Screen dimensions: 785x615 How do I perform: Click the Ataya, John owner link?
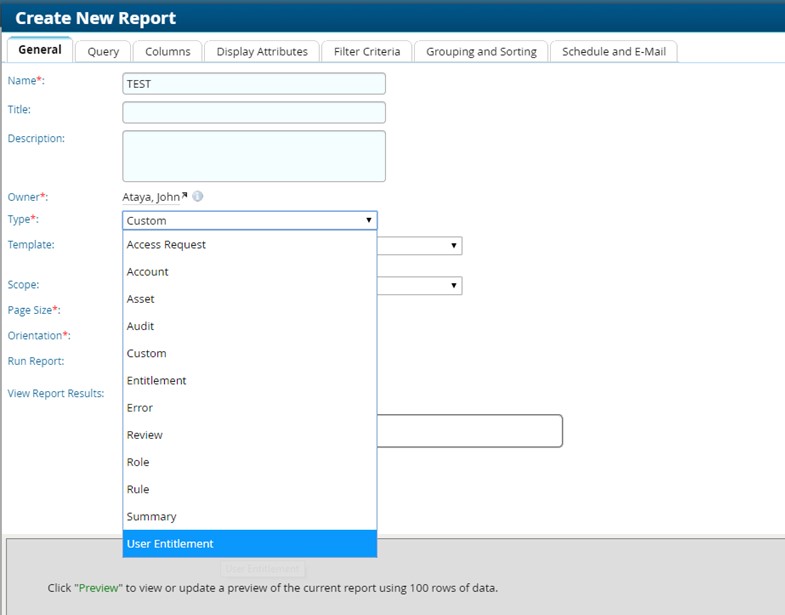(x=151, y=197)
